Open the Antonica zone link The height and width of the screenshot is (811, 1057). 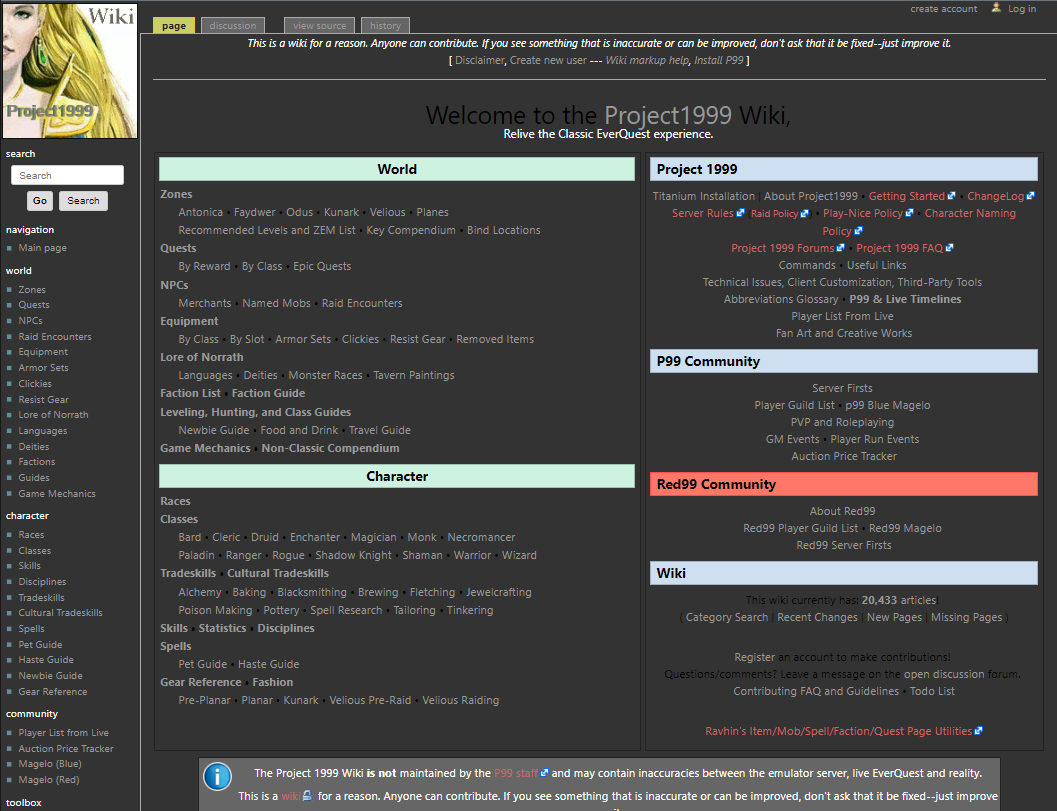coord(200,212)
